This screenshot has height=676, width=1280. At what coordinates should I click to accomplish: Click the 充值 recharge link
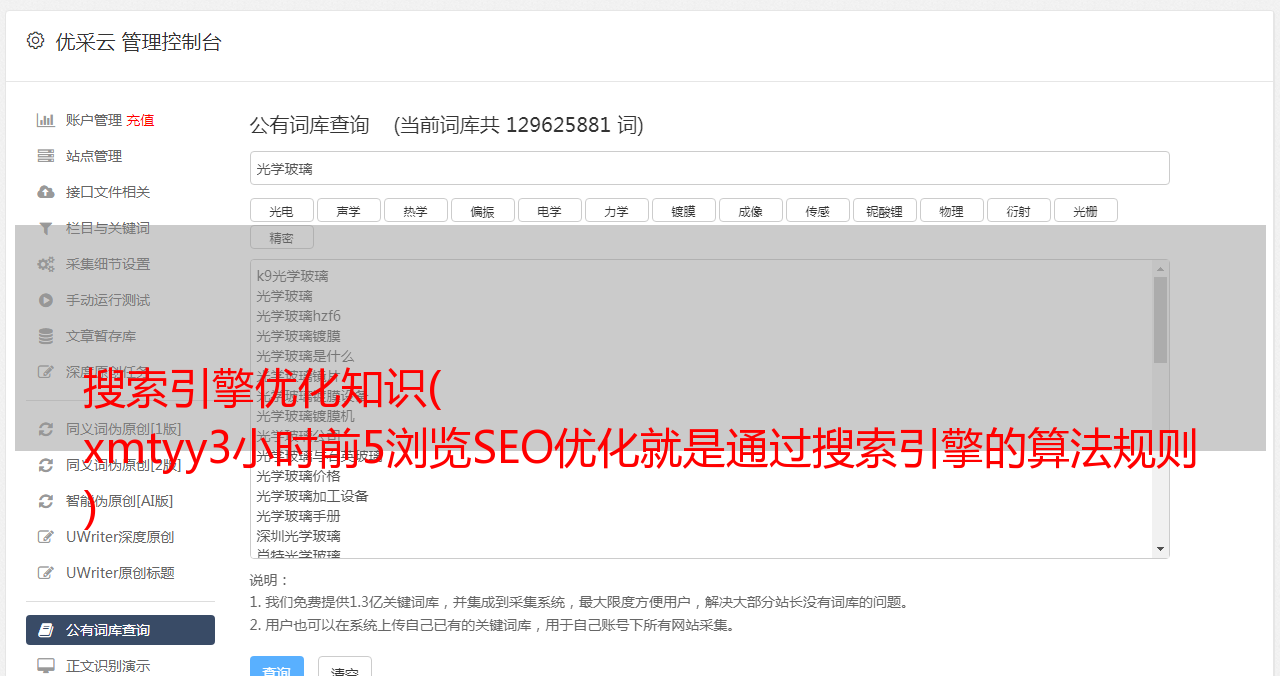140,120
